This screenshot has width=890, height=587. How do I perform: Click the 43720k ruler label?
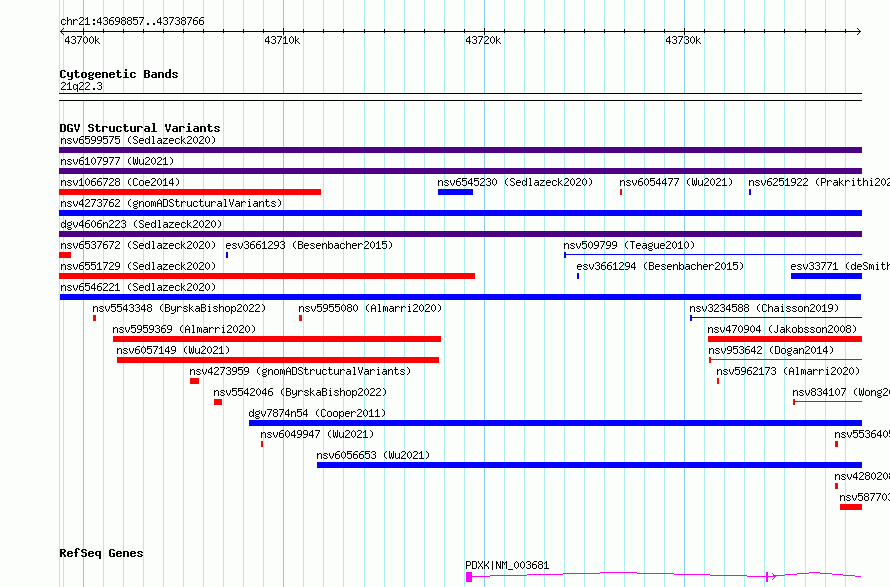click(483, 40)
